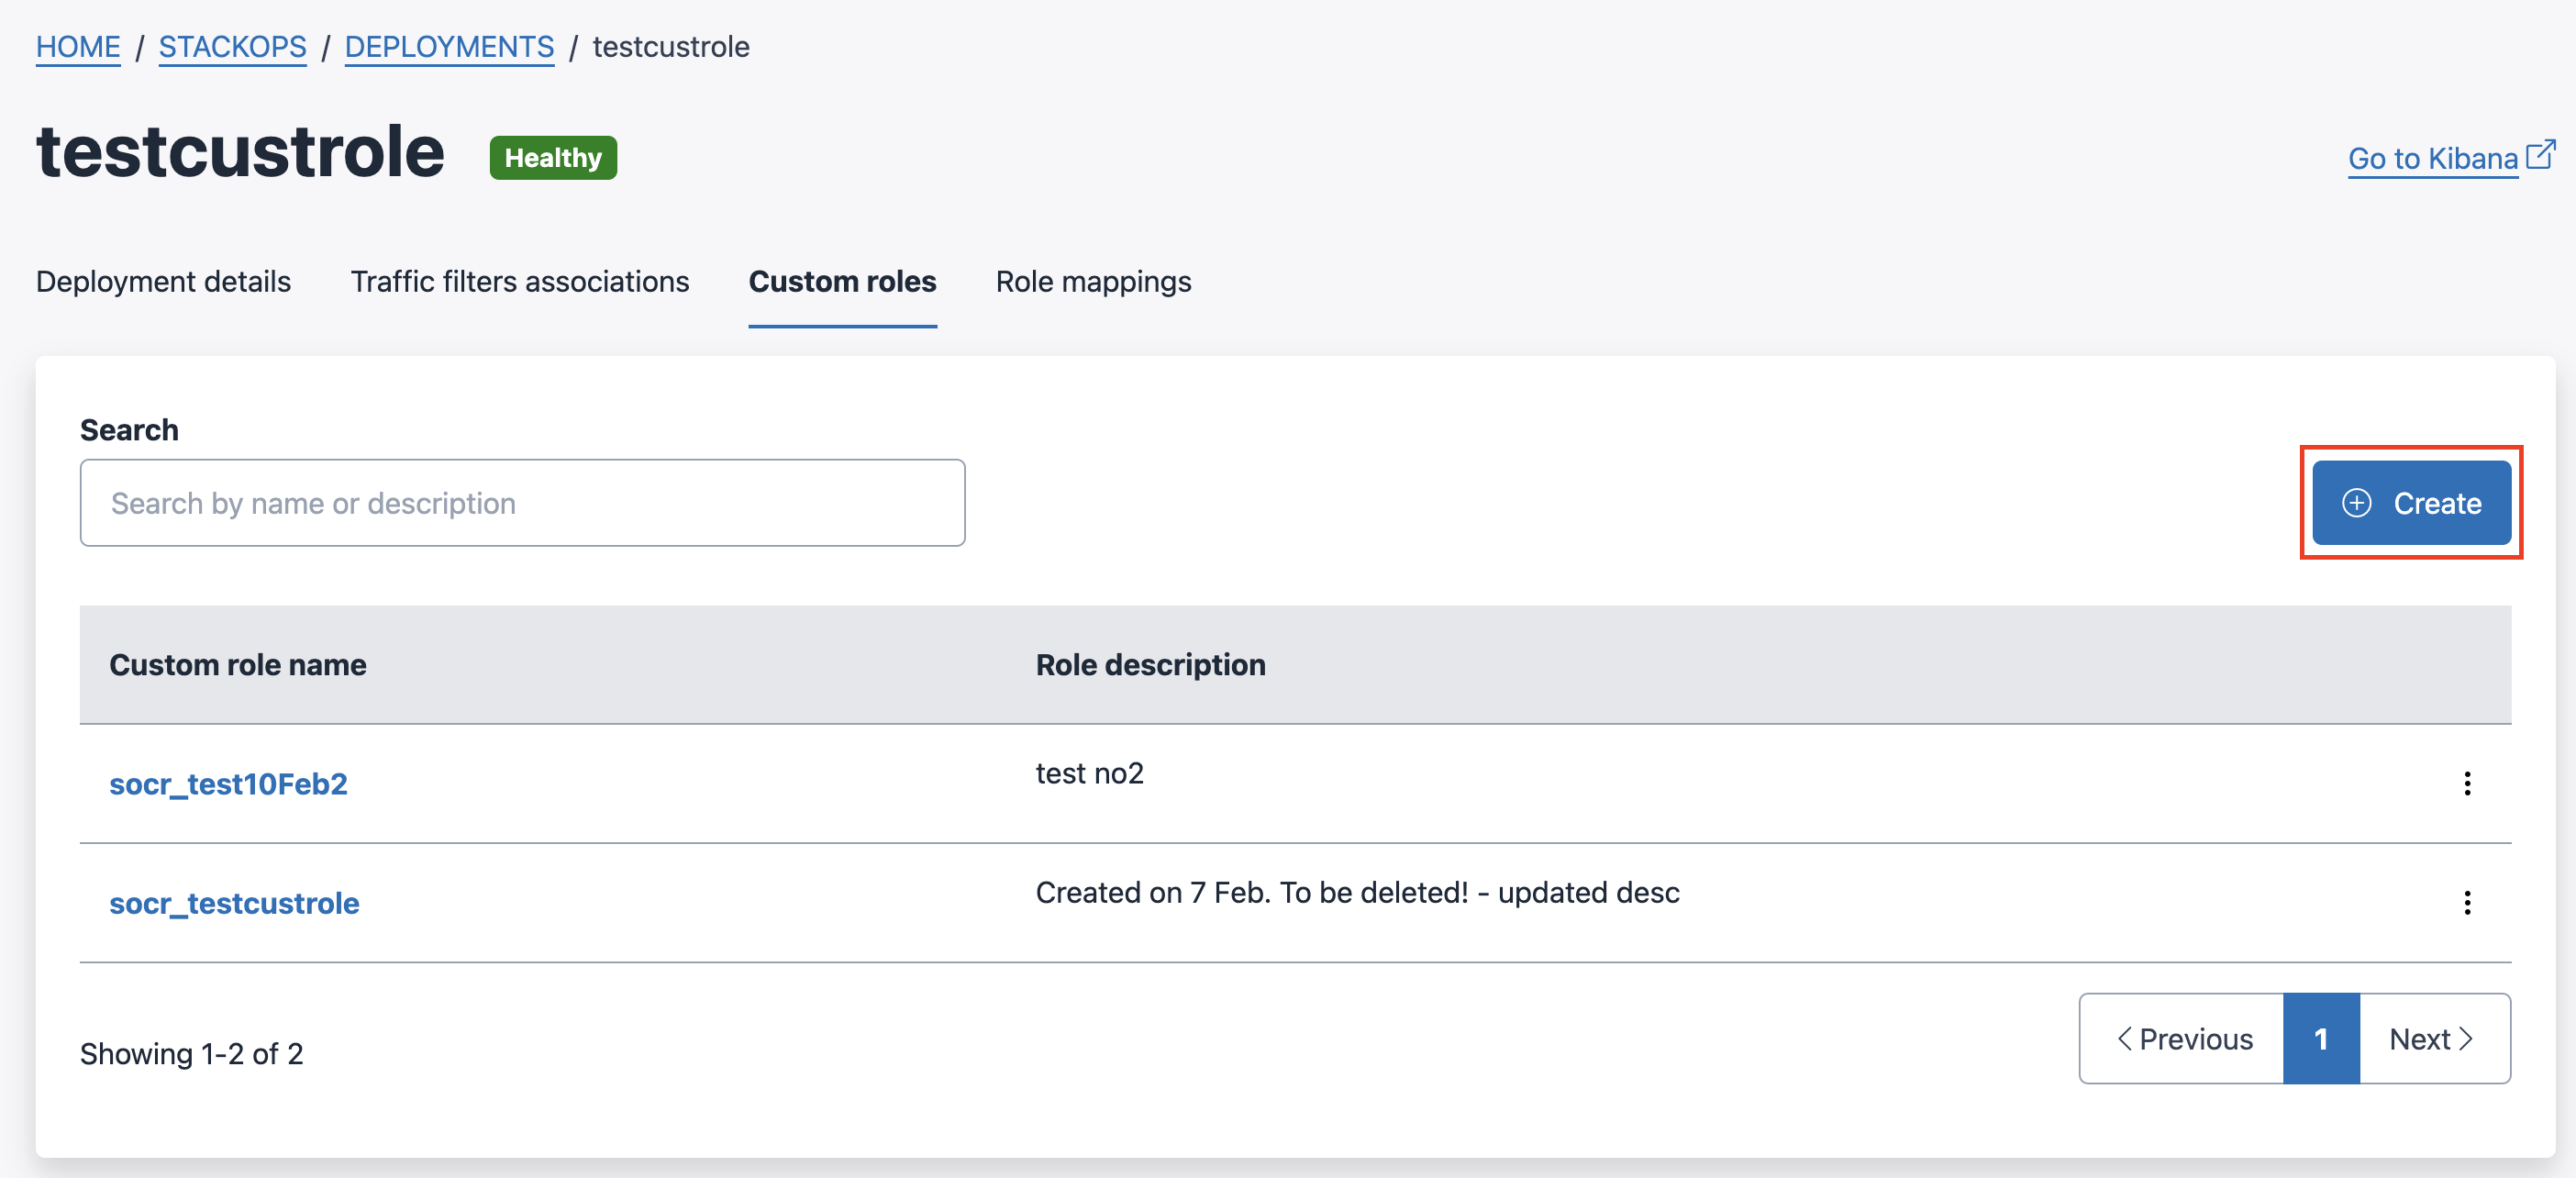Click the Previous chevron arrow

click(2124, 1038)
